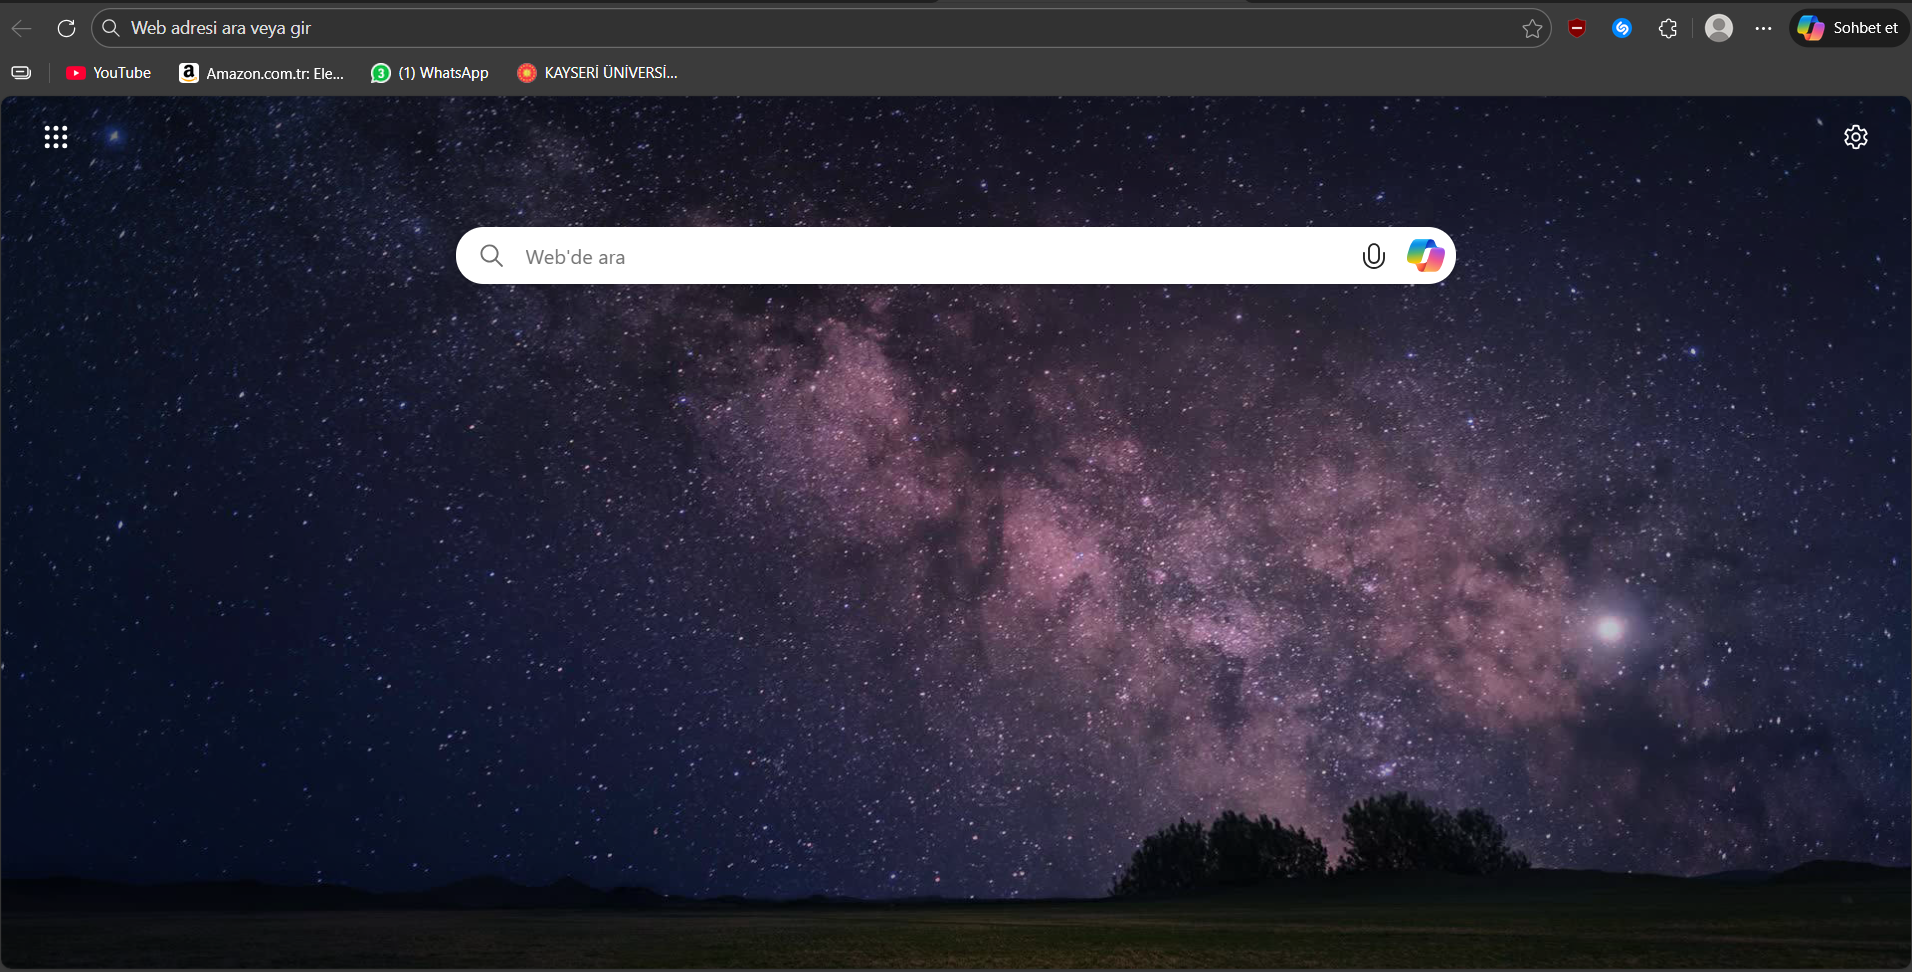Open the YouTube bookmark
This screenshot has width=1912, height=972.
(108, 73)
